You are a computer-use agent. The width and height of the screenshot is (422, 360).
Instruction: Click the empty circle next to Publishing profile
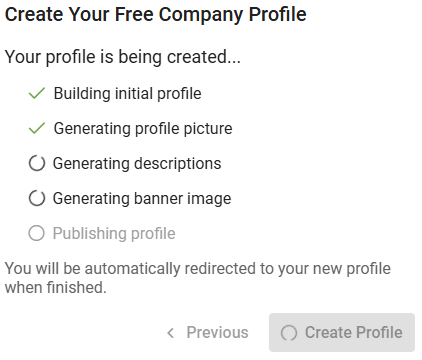(37, 233)
